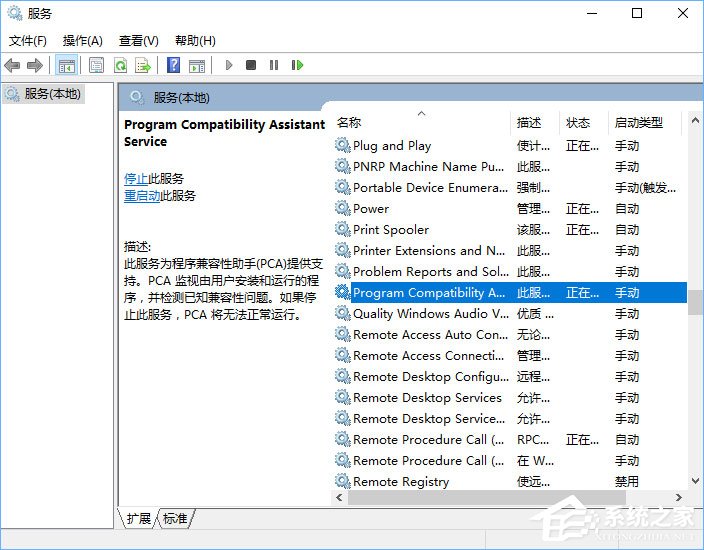Switch to the 扩展 tab
Screen dimensions: 704x550
[x=138, y=519]
